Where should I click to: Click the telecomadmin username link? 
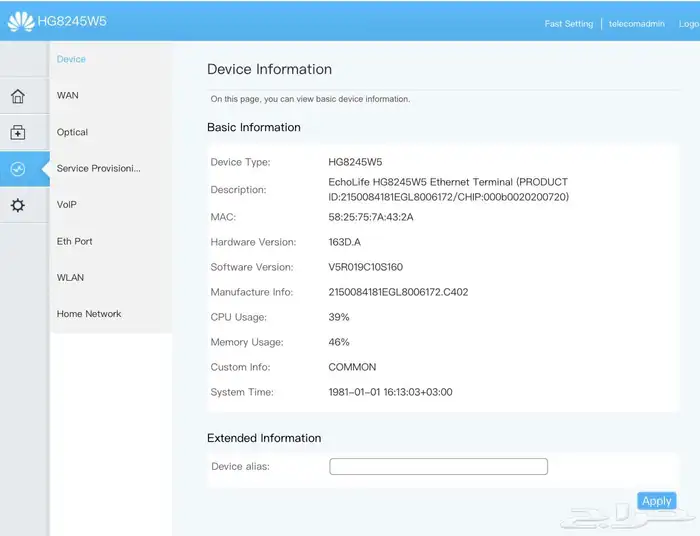640,24
